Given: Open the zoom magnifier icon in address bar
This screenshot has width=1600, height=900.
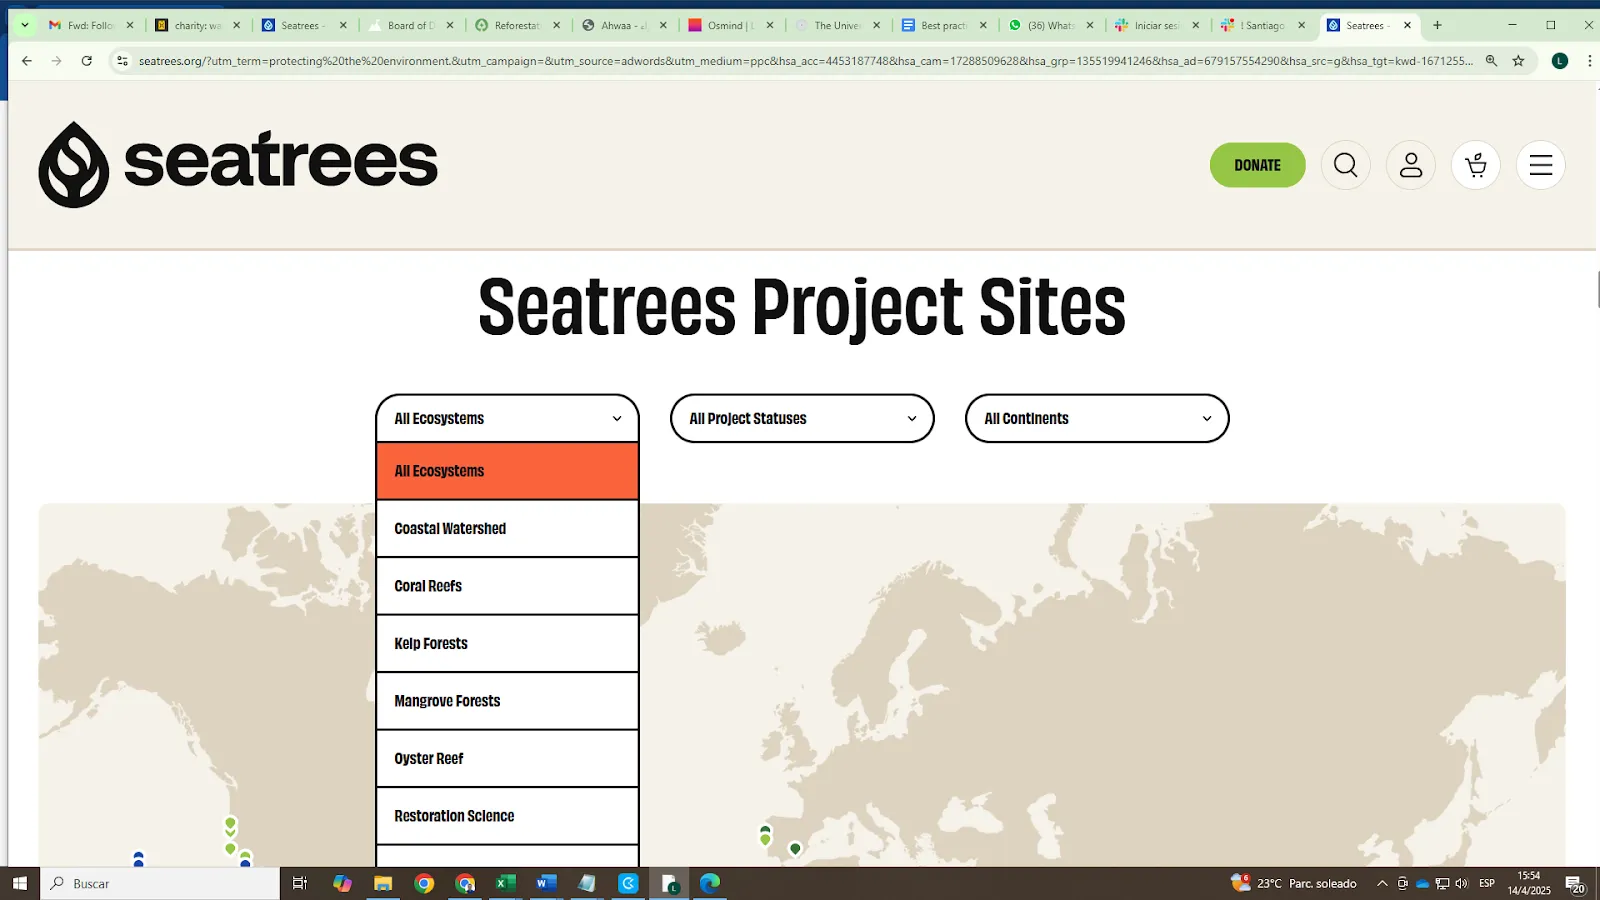Looking at the screenshot, I should 1491,61.
